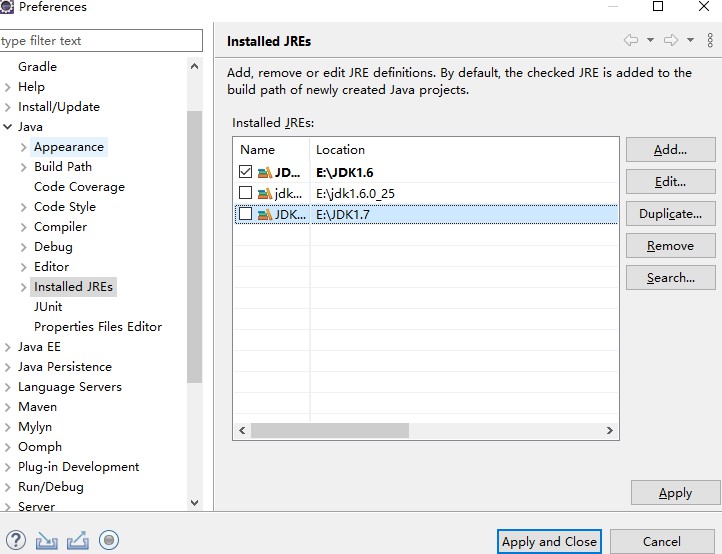
Task: Click the JRE table horizontal scrollbar thumb
Action: tap(330, 431)
